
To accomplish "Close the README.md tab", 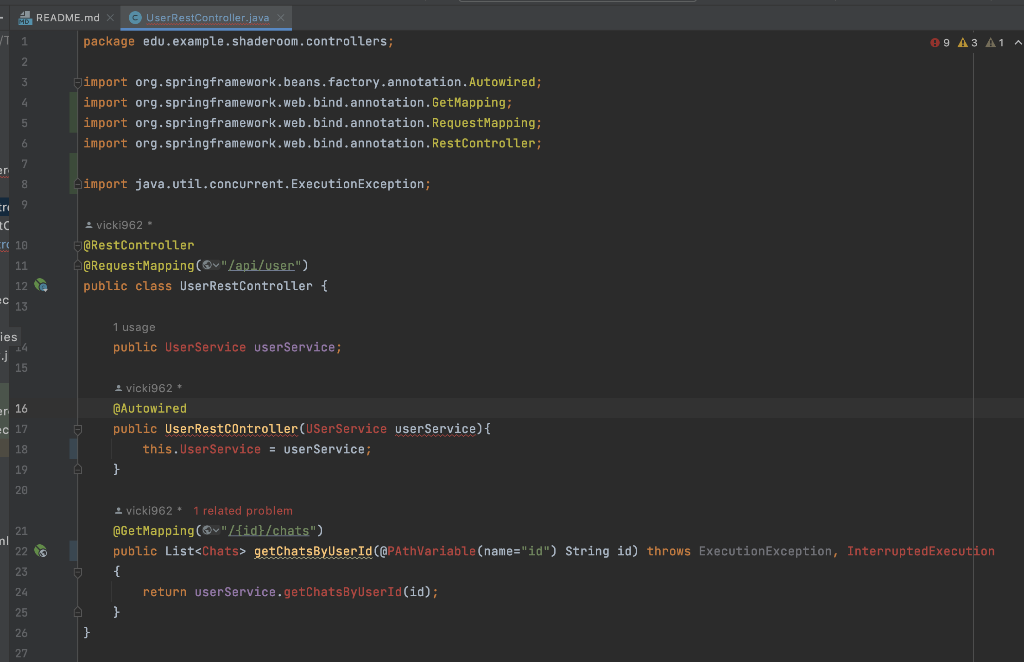I will (110, 18).
